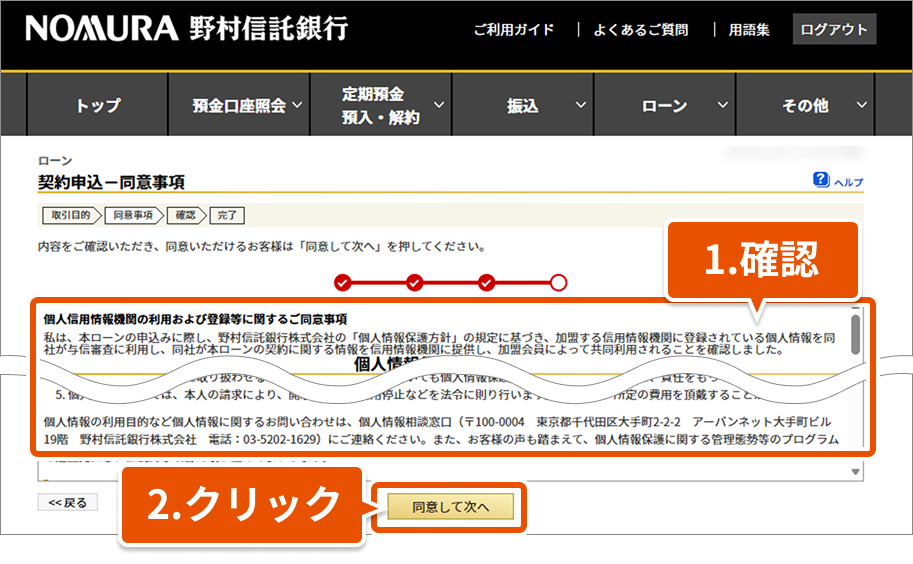Click the <<戻る back button
This screenshot has width=913, height=564.
68,502
